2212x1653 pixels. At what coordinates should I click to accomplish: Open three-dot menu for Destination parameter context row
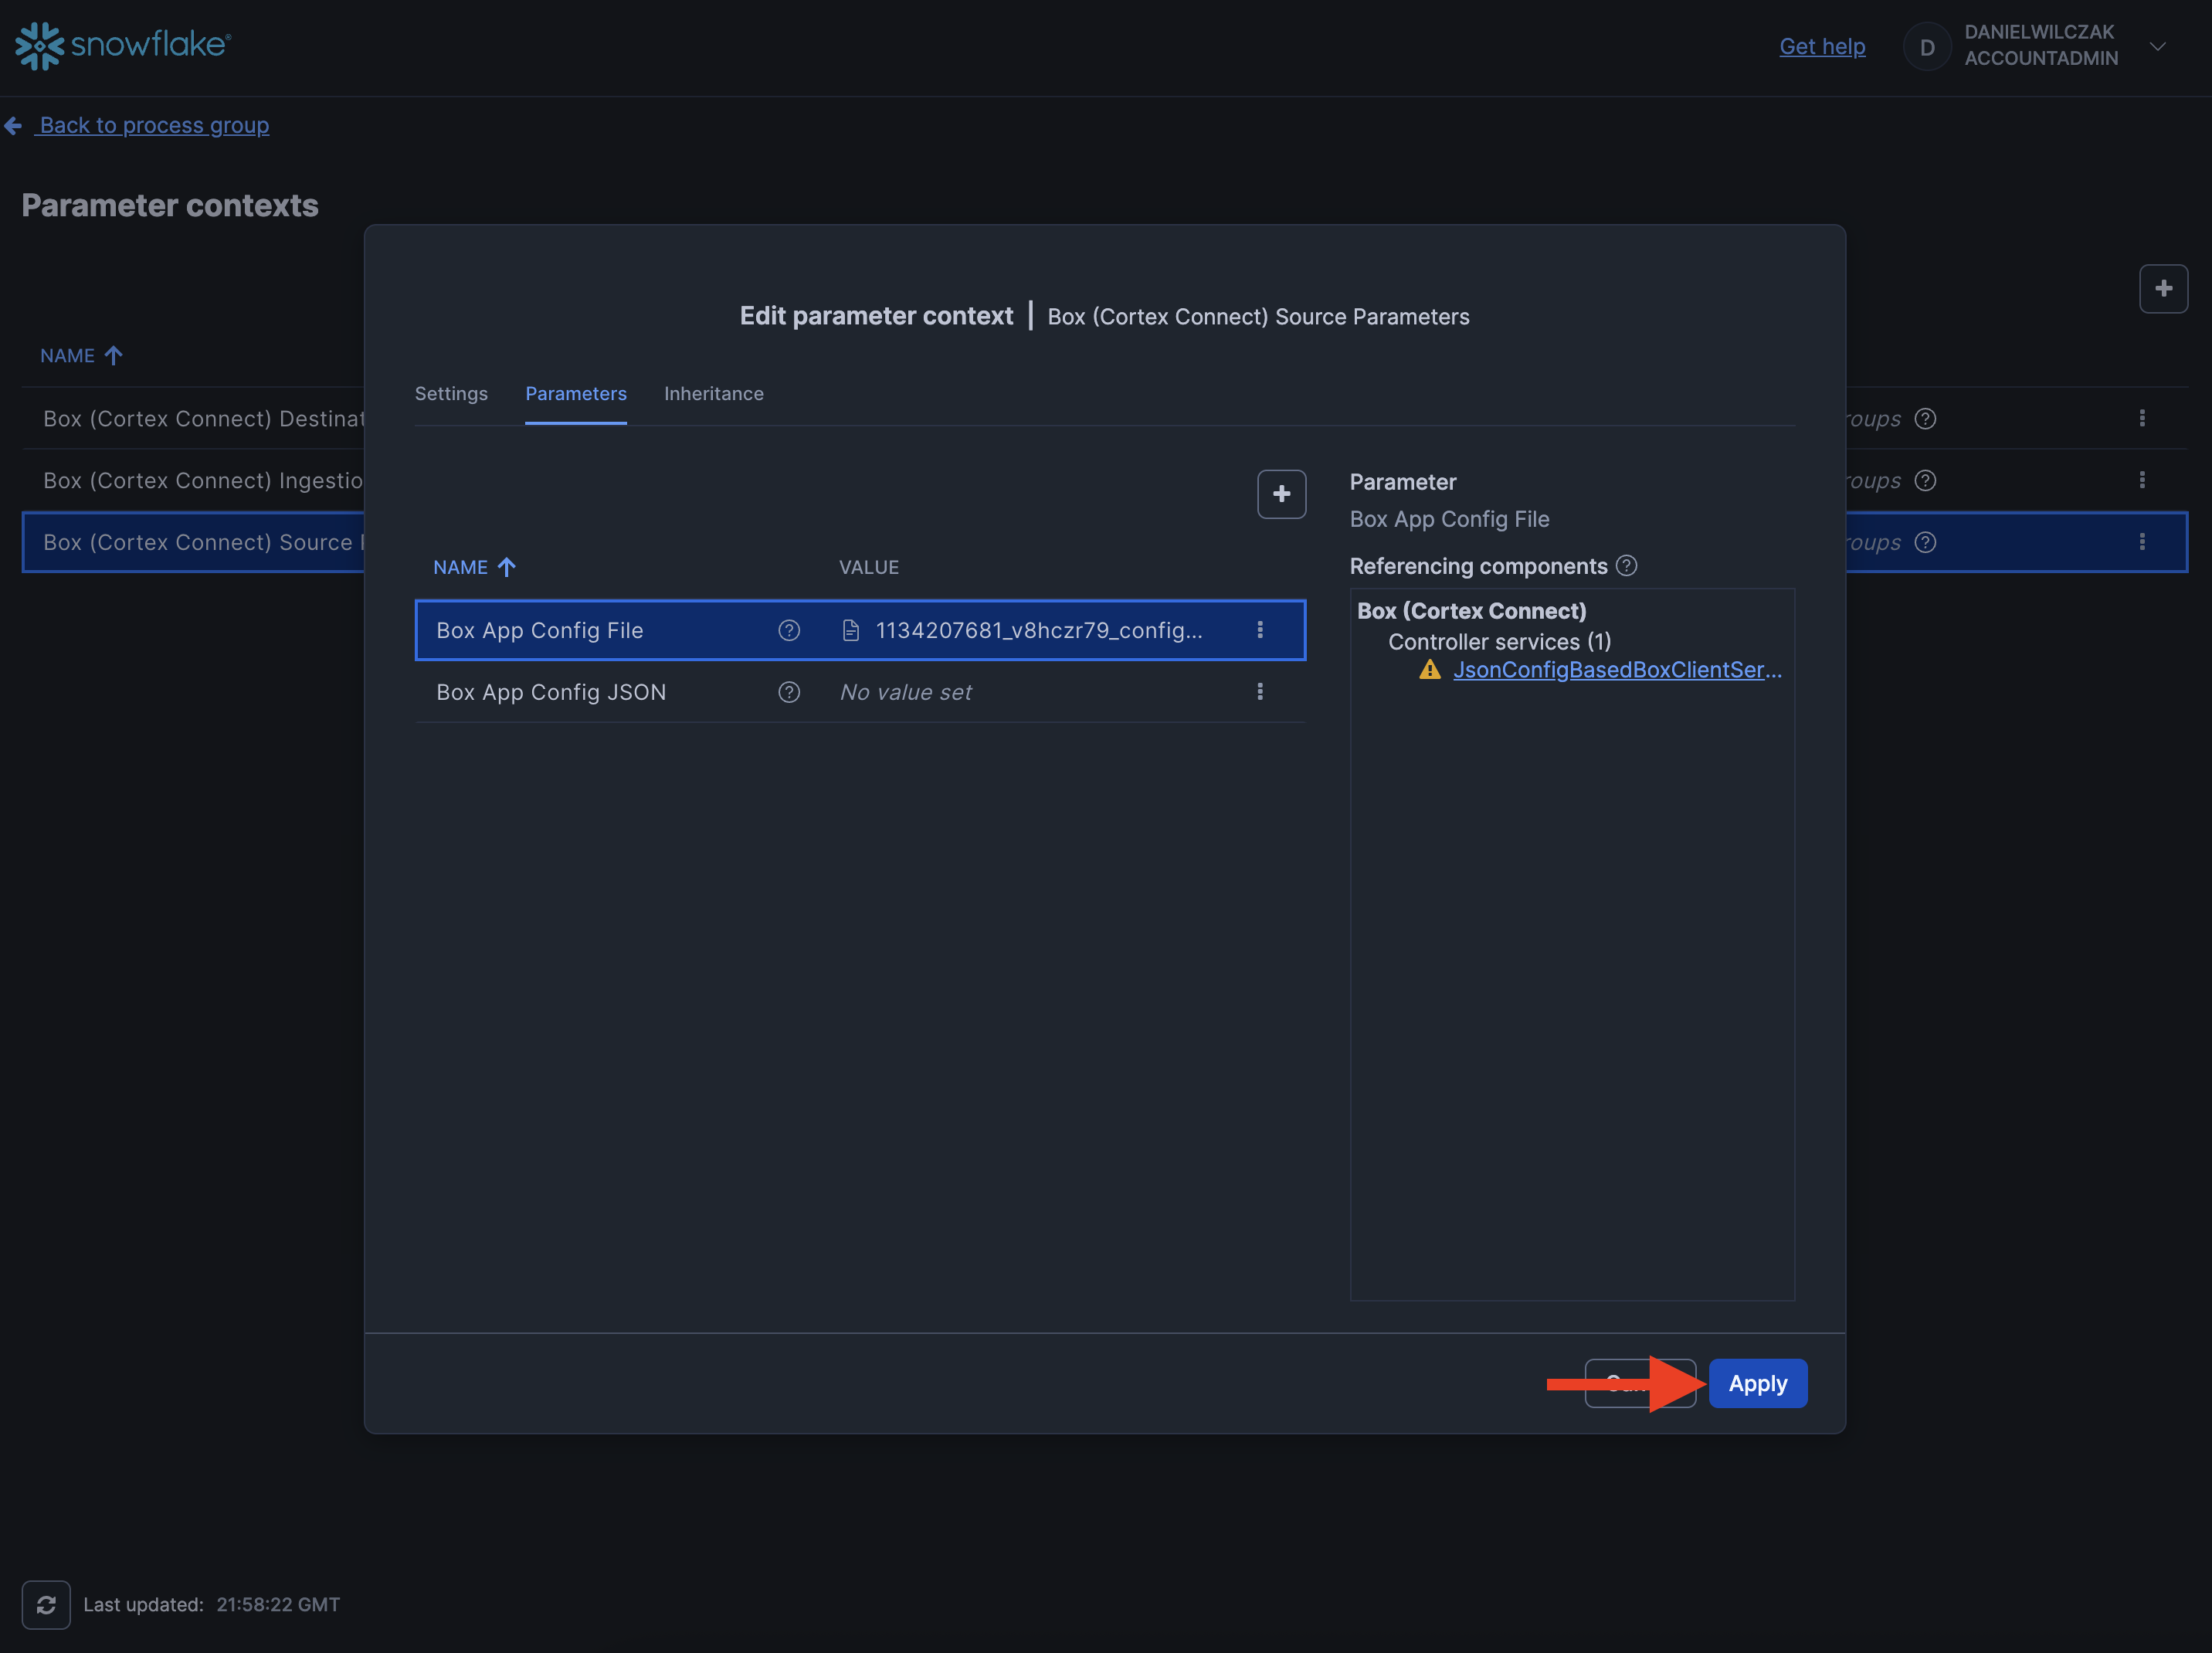[2142, 418]
